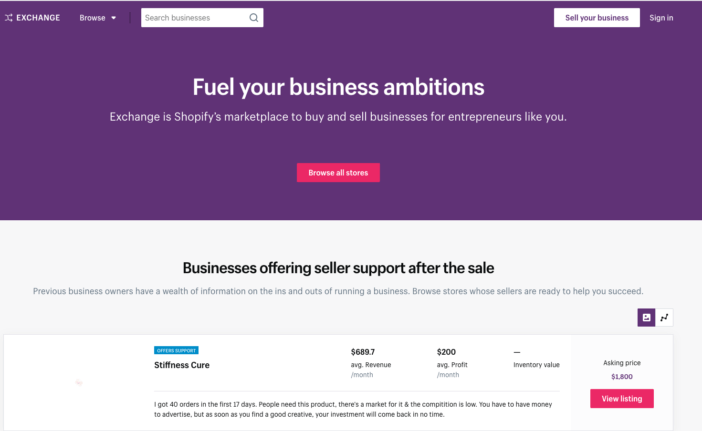Image resolution: width=702 pixels, height=431 pixels.
Task: Click the Exchange shuffle logo icon
Action: (9, 18)
